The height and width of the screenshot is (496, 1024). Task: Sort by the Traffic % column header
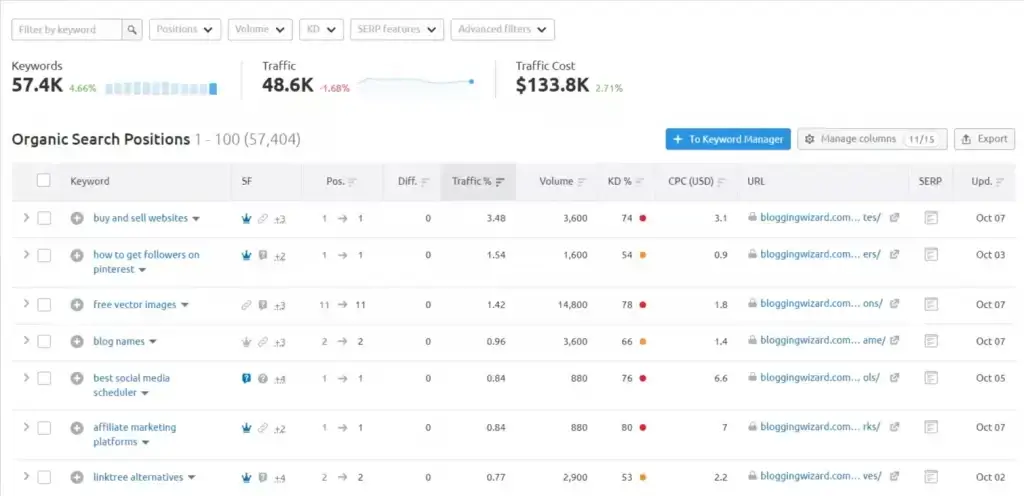[x=478, y=181]
